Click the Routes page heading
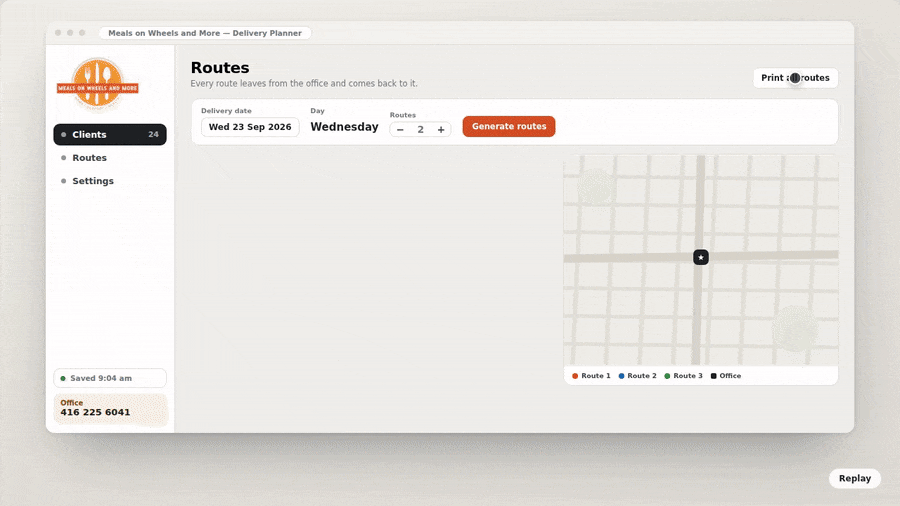 click(x=220, y=68)
